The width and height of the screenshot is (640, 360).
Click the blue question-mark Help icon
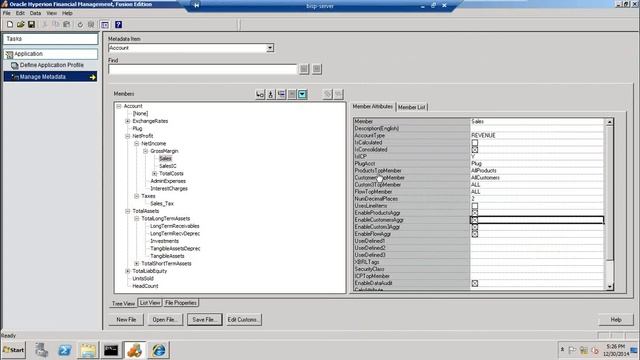click(x=118, y=24)
